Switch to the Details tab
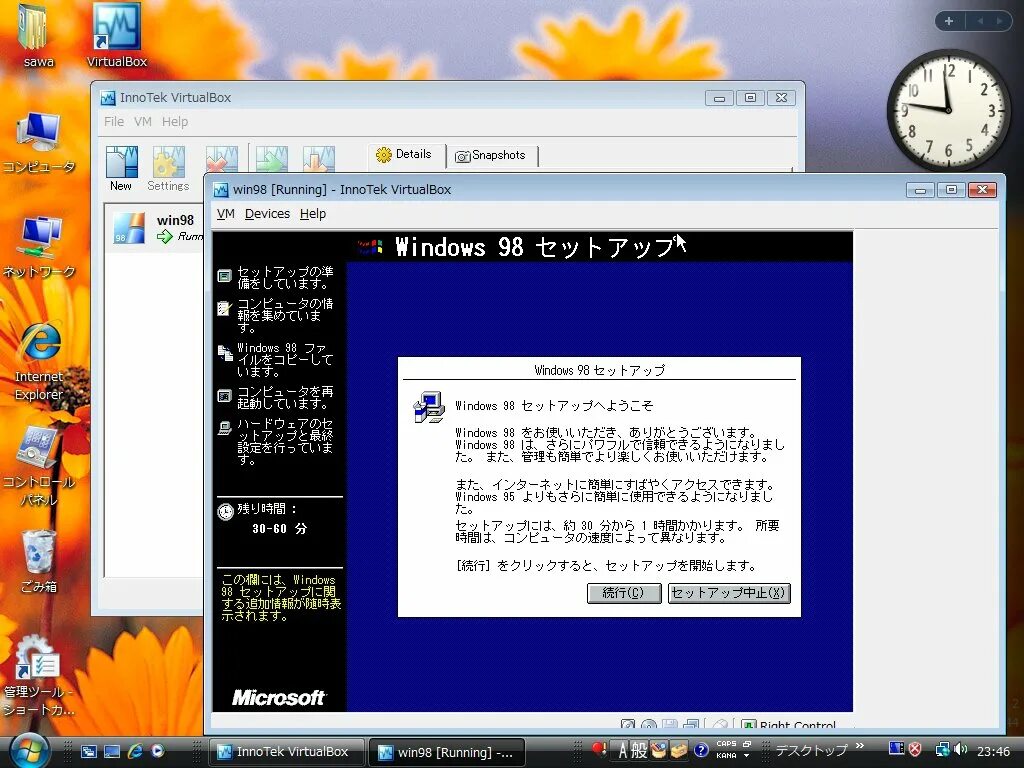The image size is (1024, 768). 404,155
